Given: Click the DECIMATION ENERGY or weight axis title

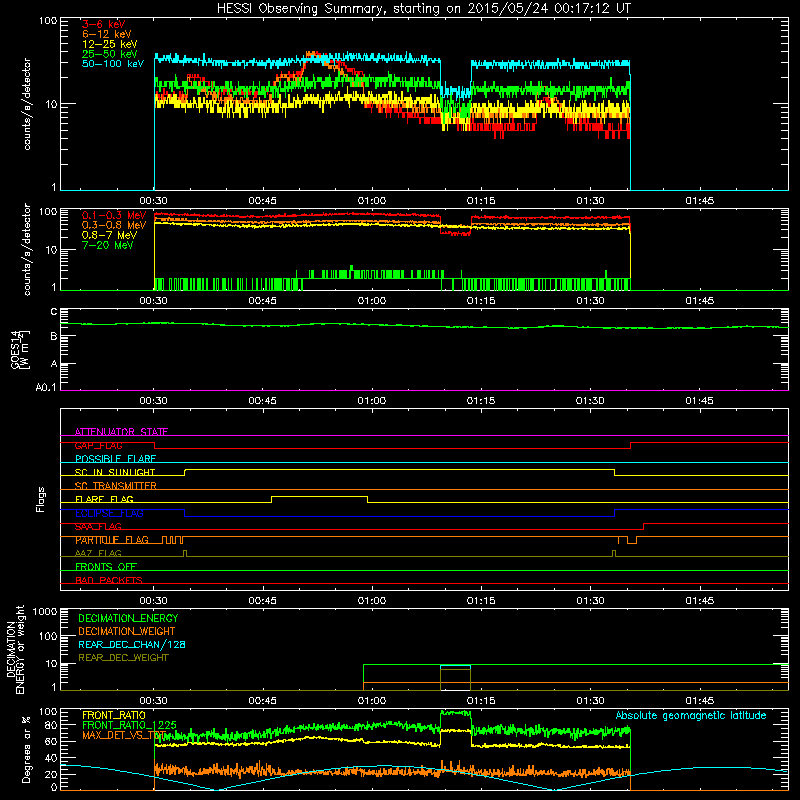Looking at the screenshot, I should [x=15, y=649].
